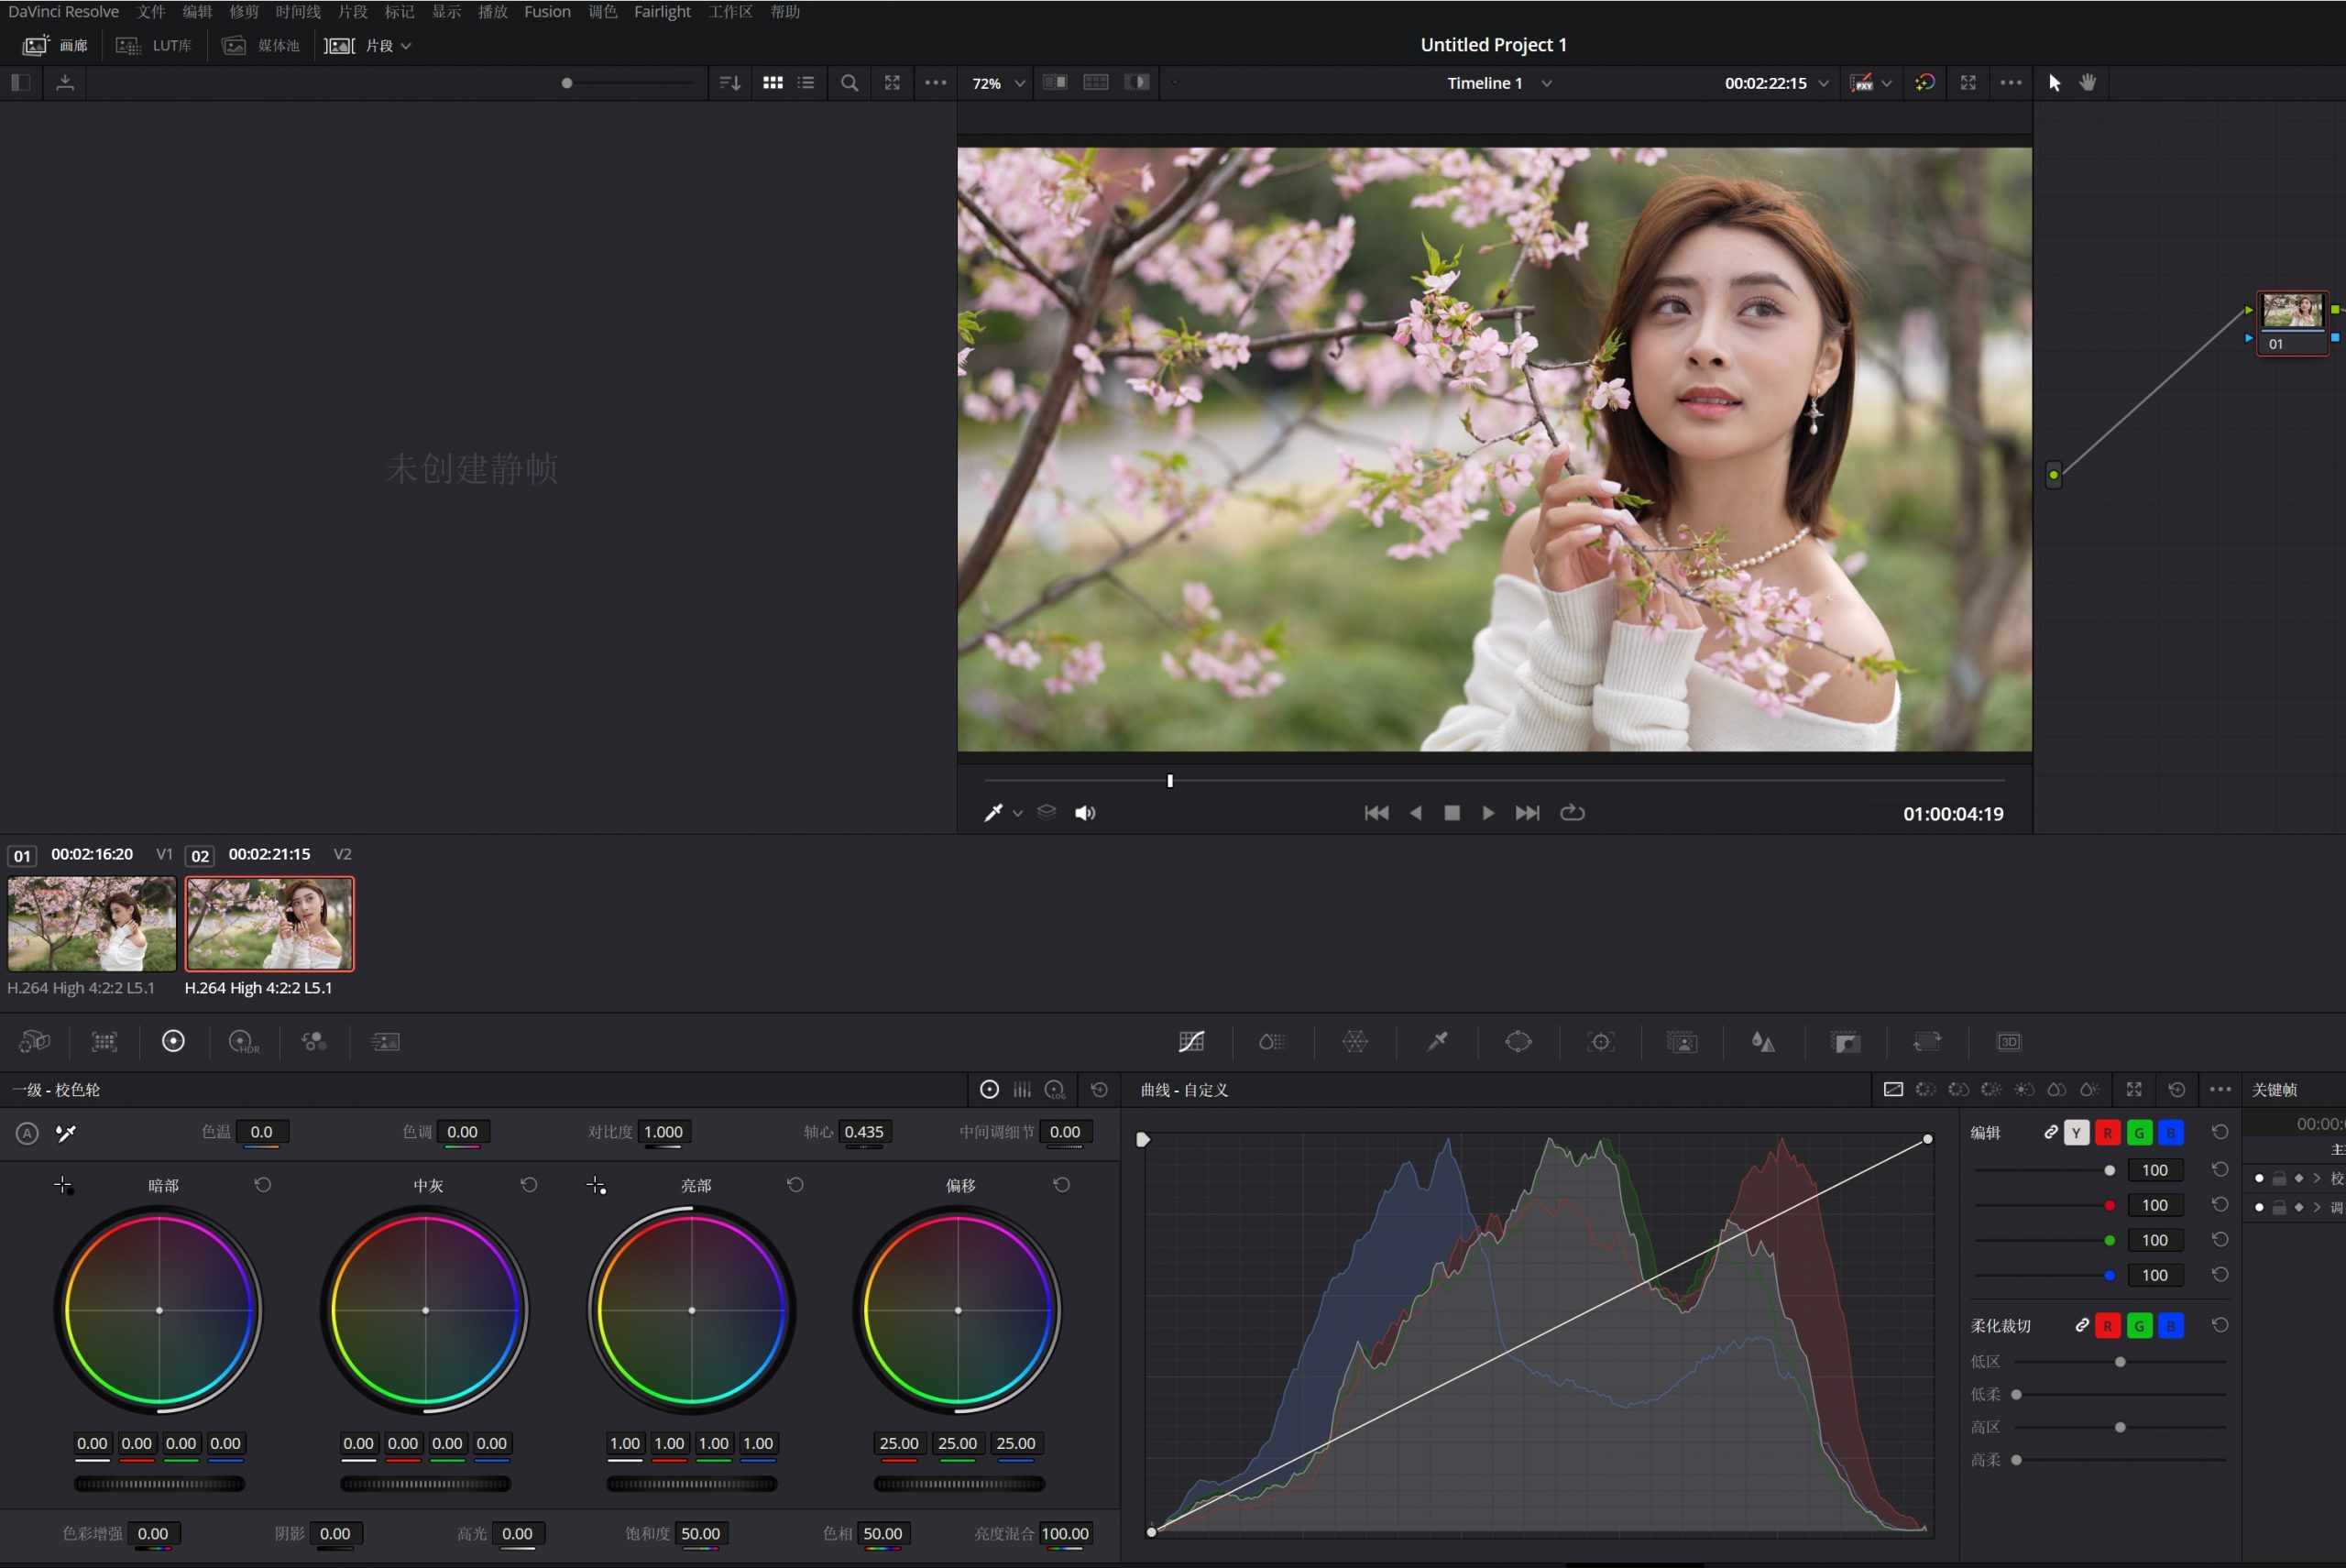Open the 片段 clips dropdown arrow

tap(406, 46)
